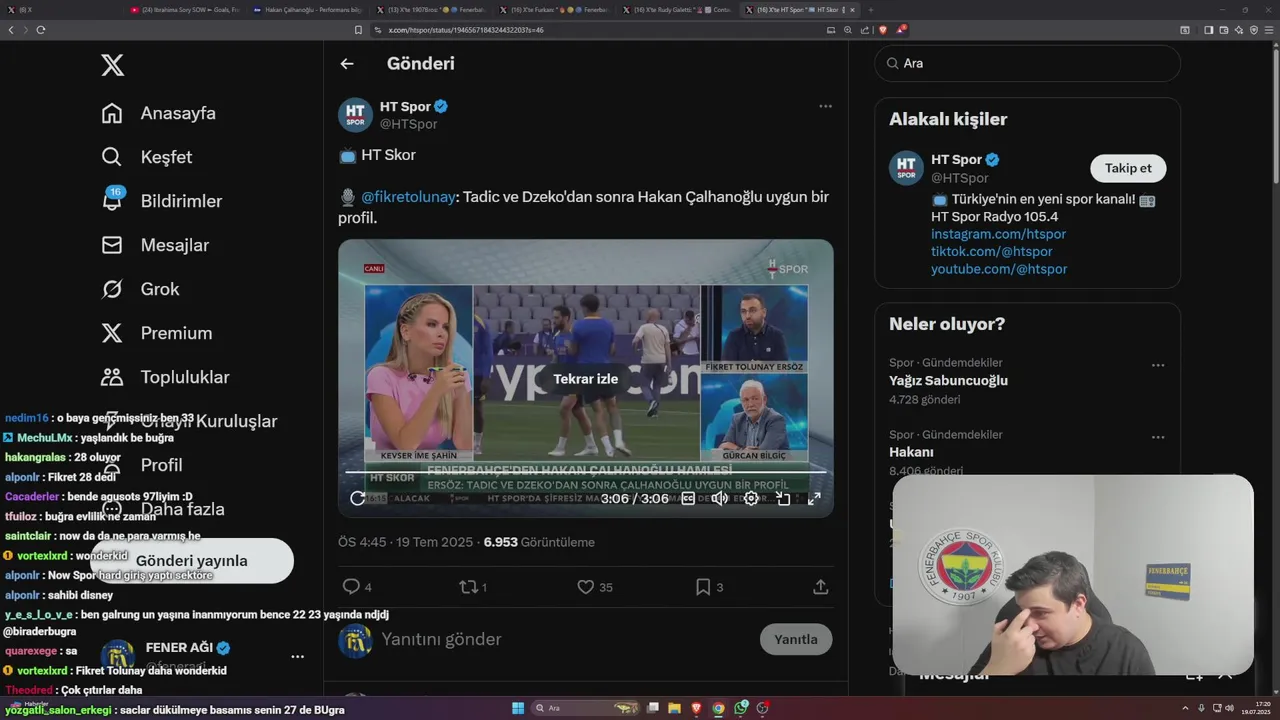Bookmark page icon in address bar
The height and width of the screenshot is (720, 1280).
pos(358,30)
